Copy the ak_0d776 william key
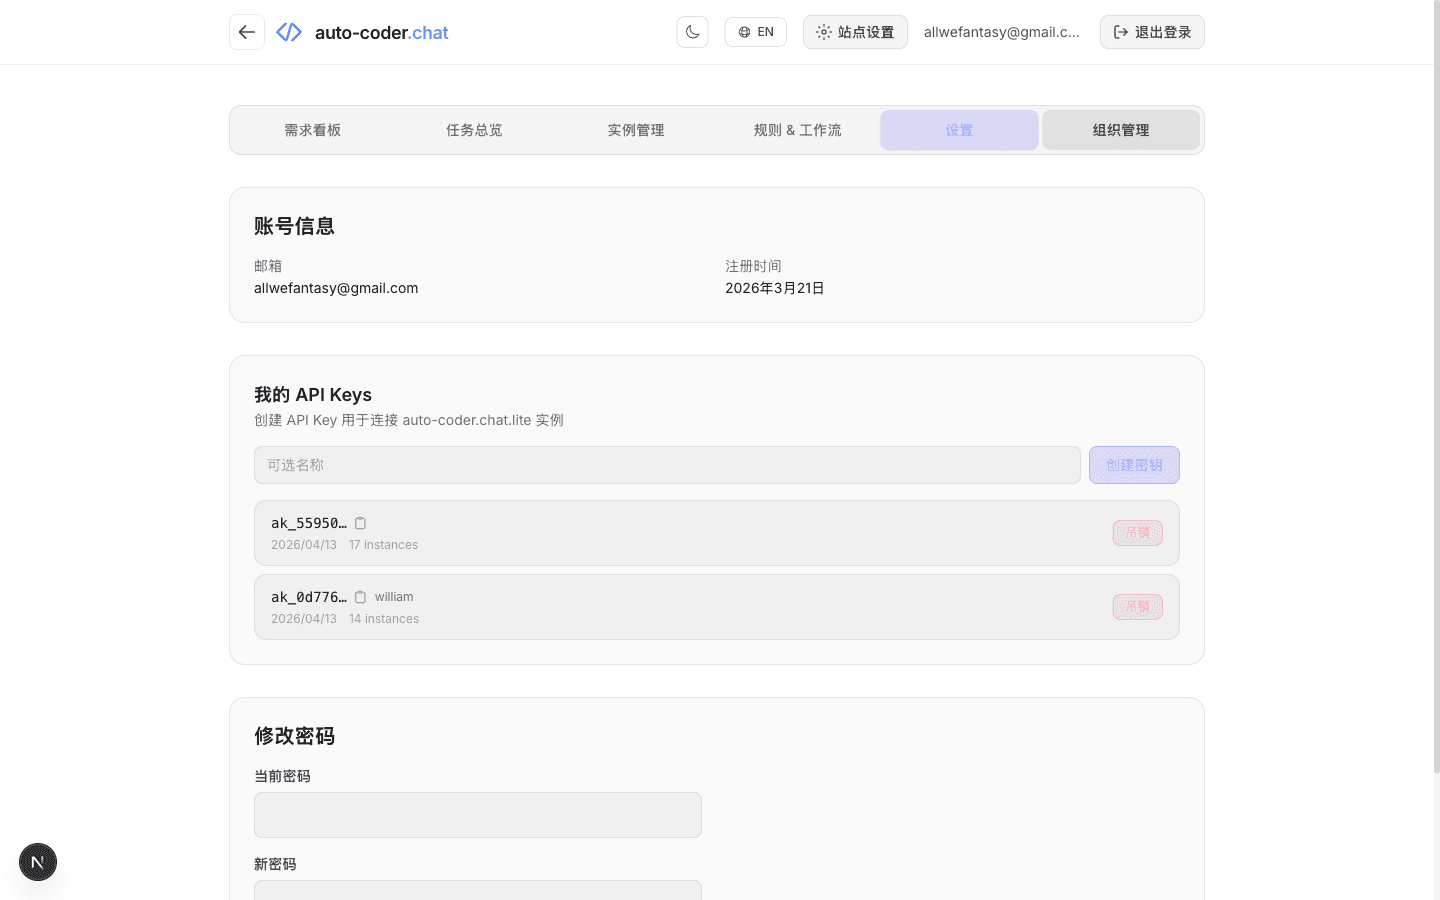Screen dimensions: 1440x900 [x=360, y=597]
